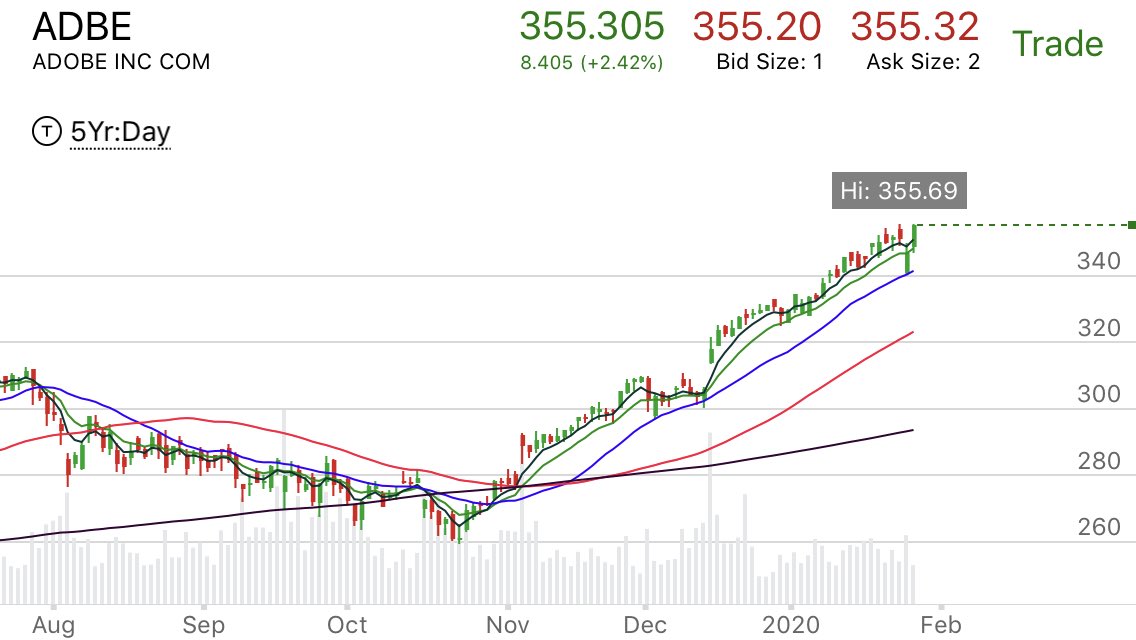The image size is (1136, 640).
Task: Click the Feb date axis label
Action: click(x=940, y=625)
